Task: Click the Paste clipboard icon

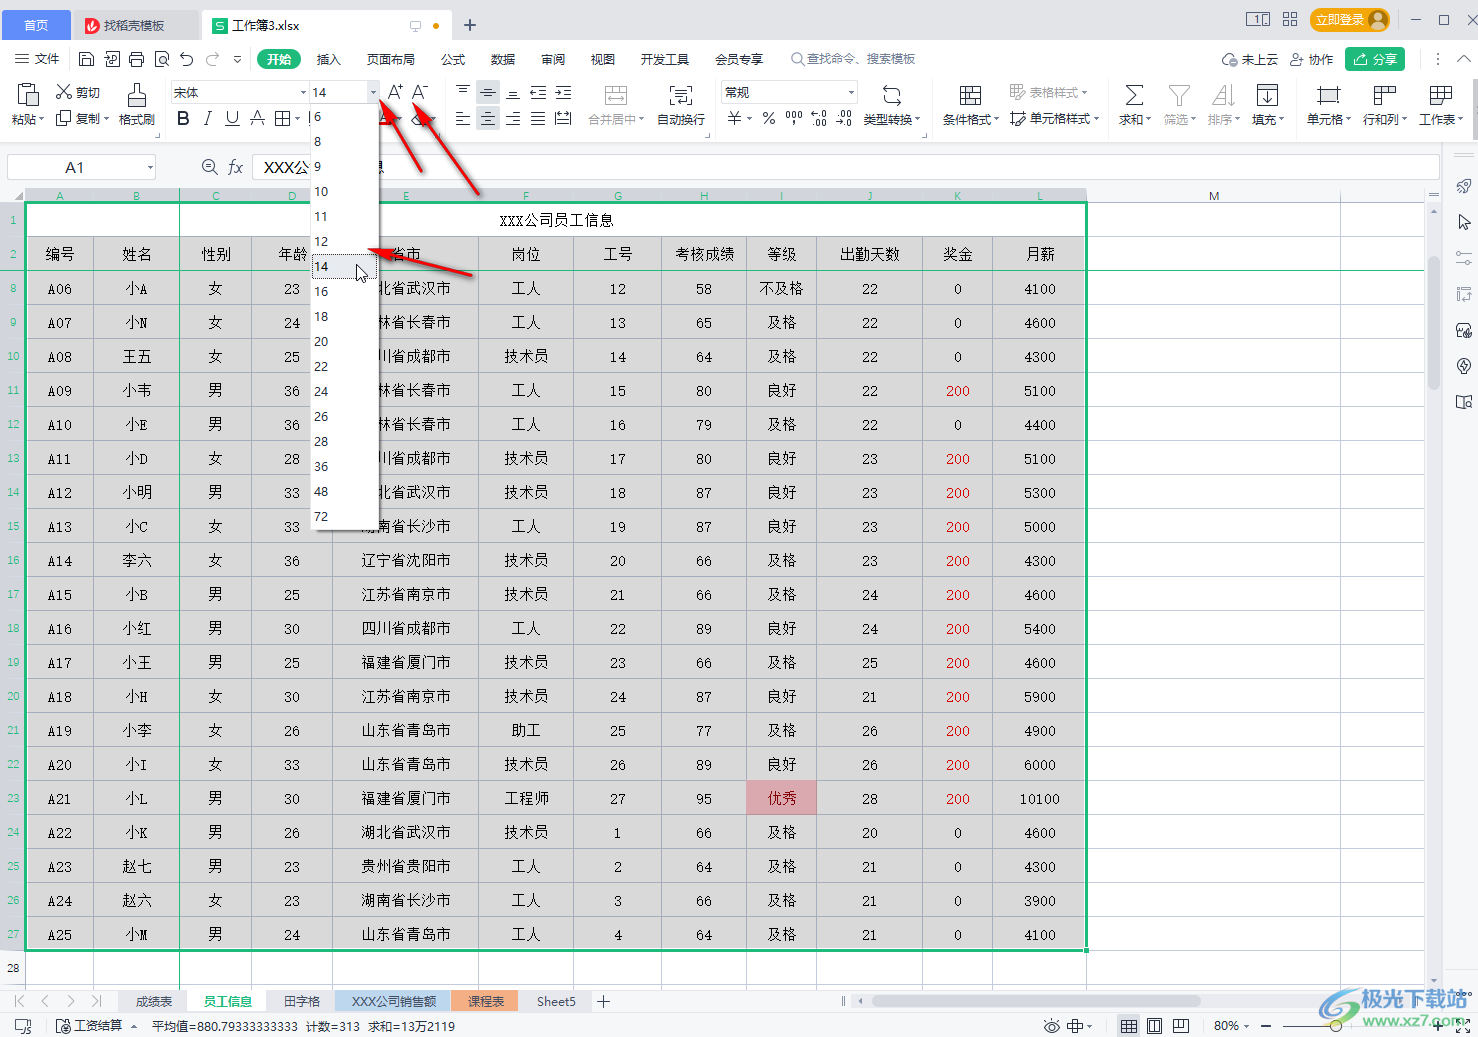Action: (28, 95)
